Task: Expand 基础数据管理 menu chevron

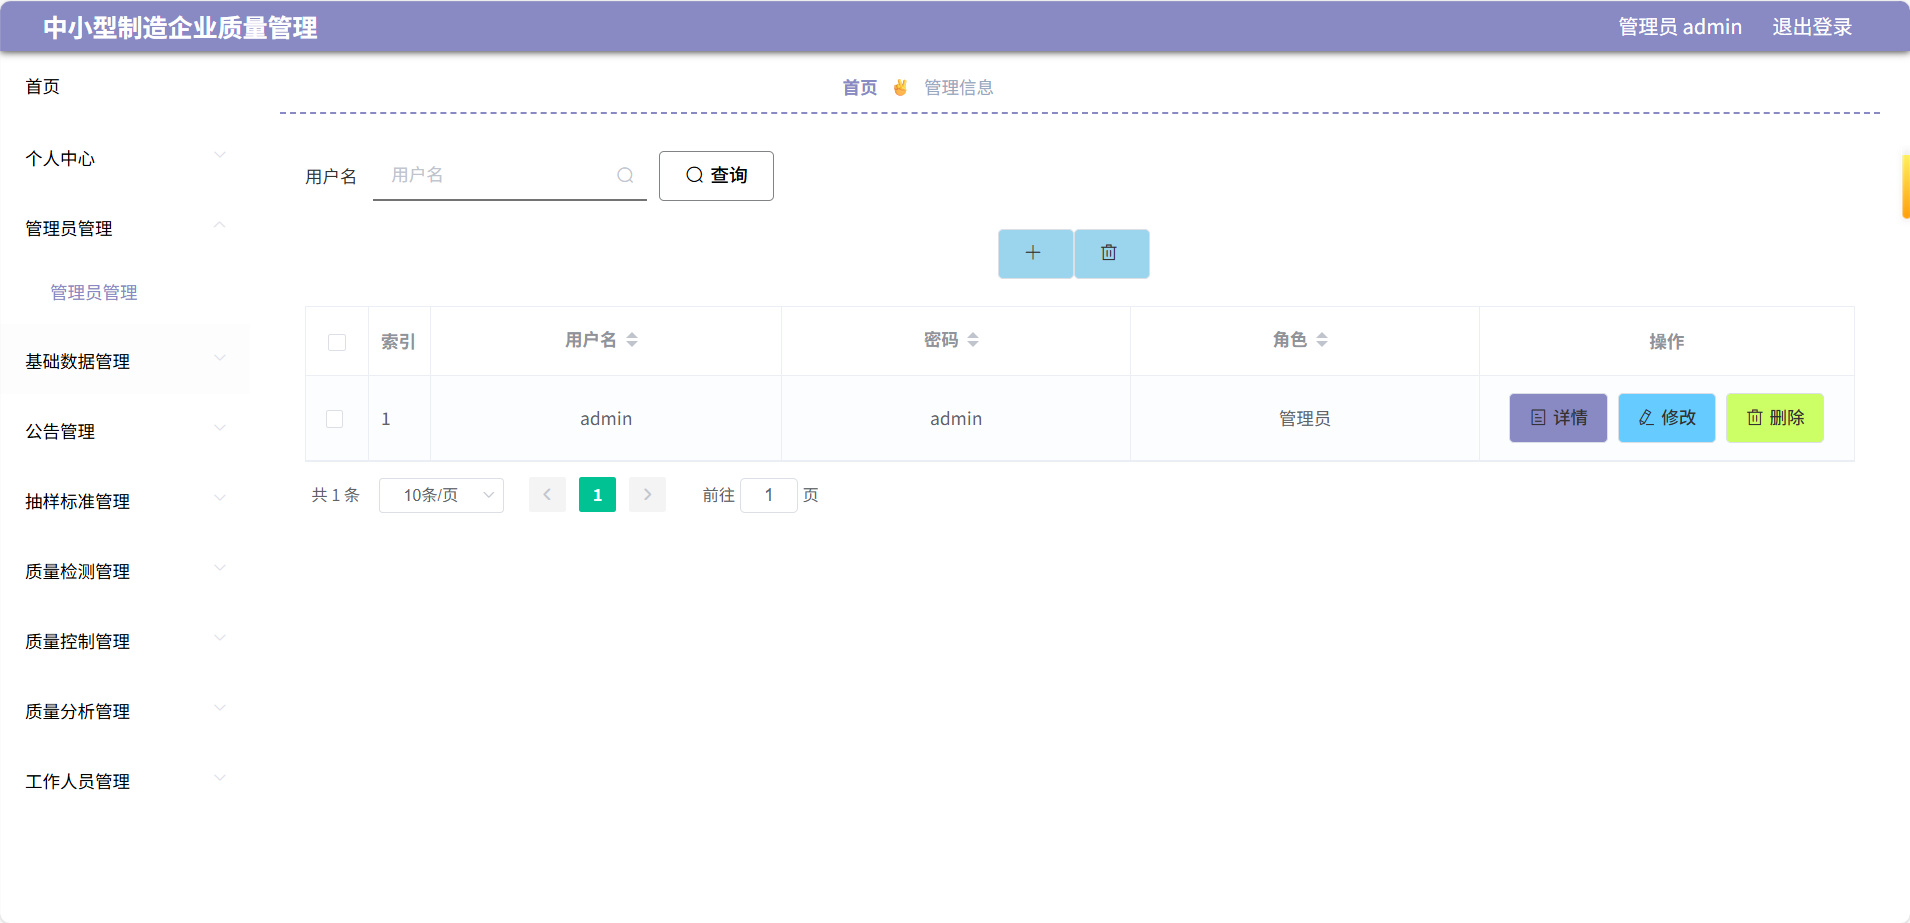Action: (220, 358)
